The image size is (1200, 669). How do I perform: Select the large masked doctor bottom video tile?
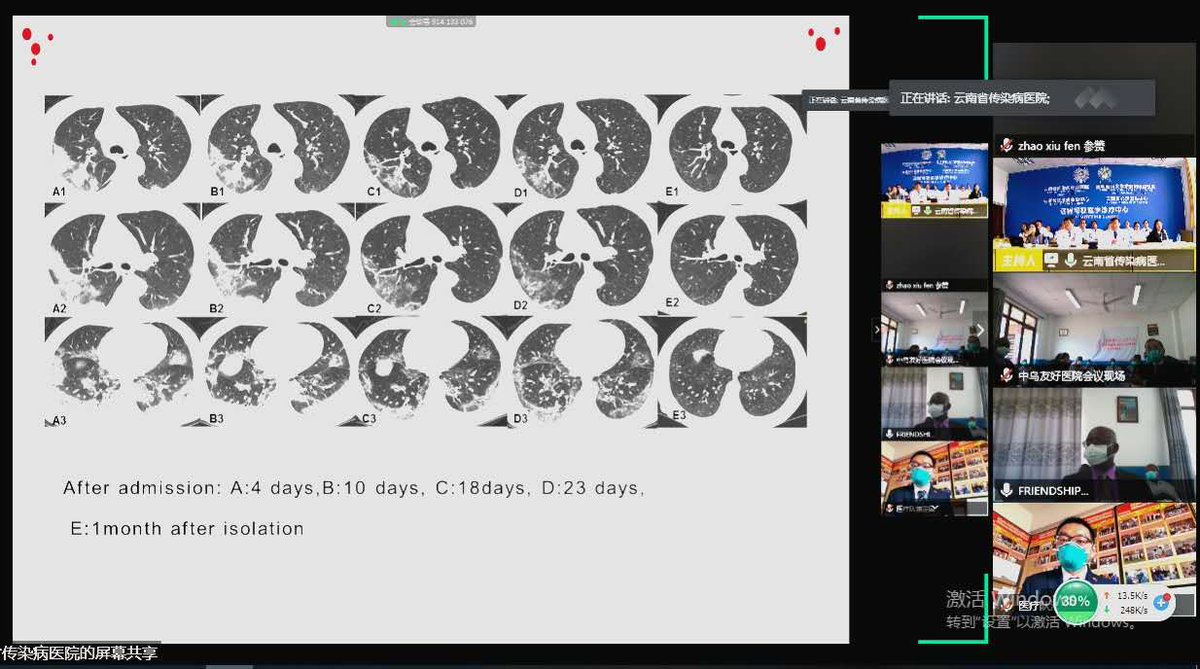pyautogui.click(x=1093, y=559)
